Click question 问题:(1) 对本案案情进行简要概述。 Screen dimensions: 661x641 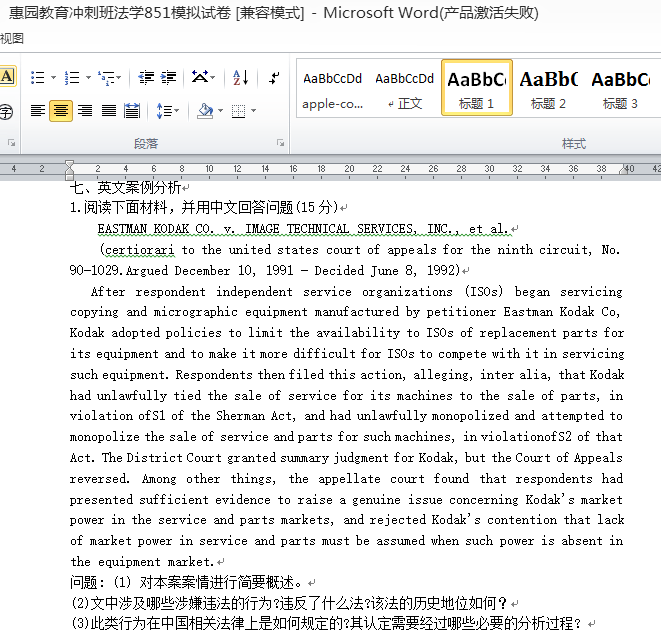186,583
